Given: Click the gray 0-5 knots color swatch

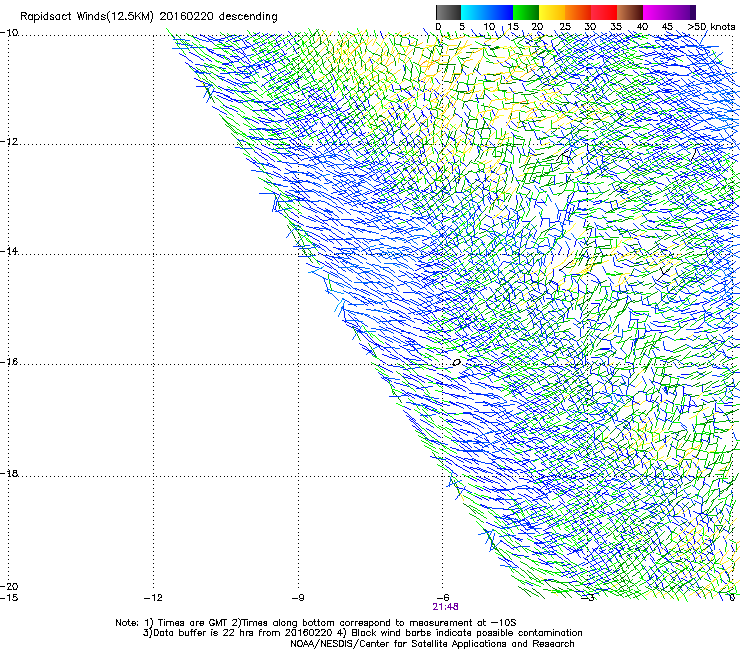Looking at the screenshot, I should pyautogui.click(x=448, y=12).
